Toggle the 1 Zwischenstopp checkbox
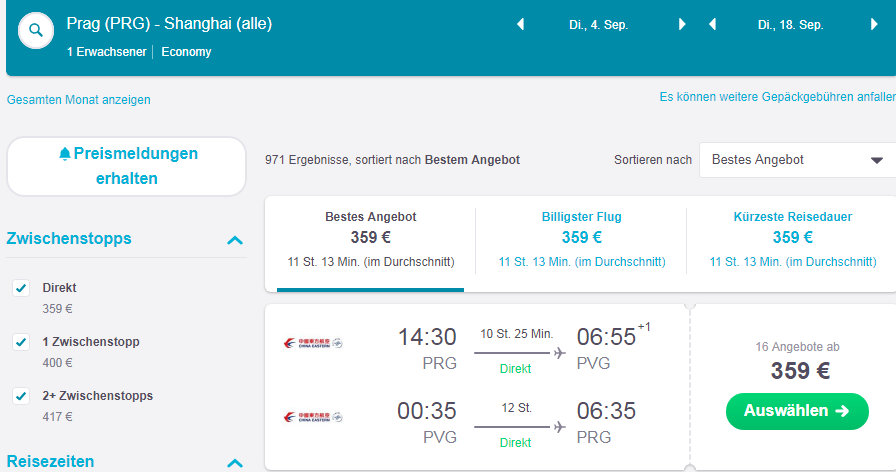896x472 pixels. [21, 342]
